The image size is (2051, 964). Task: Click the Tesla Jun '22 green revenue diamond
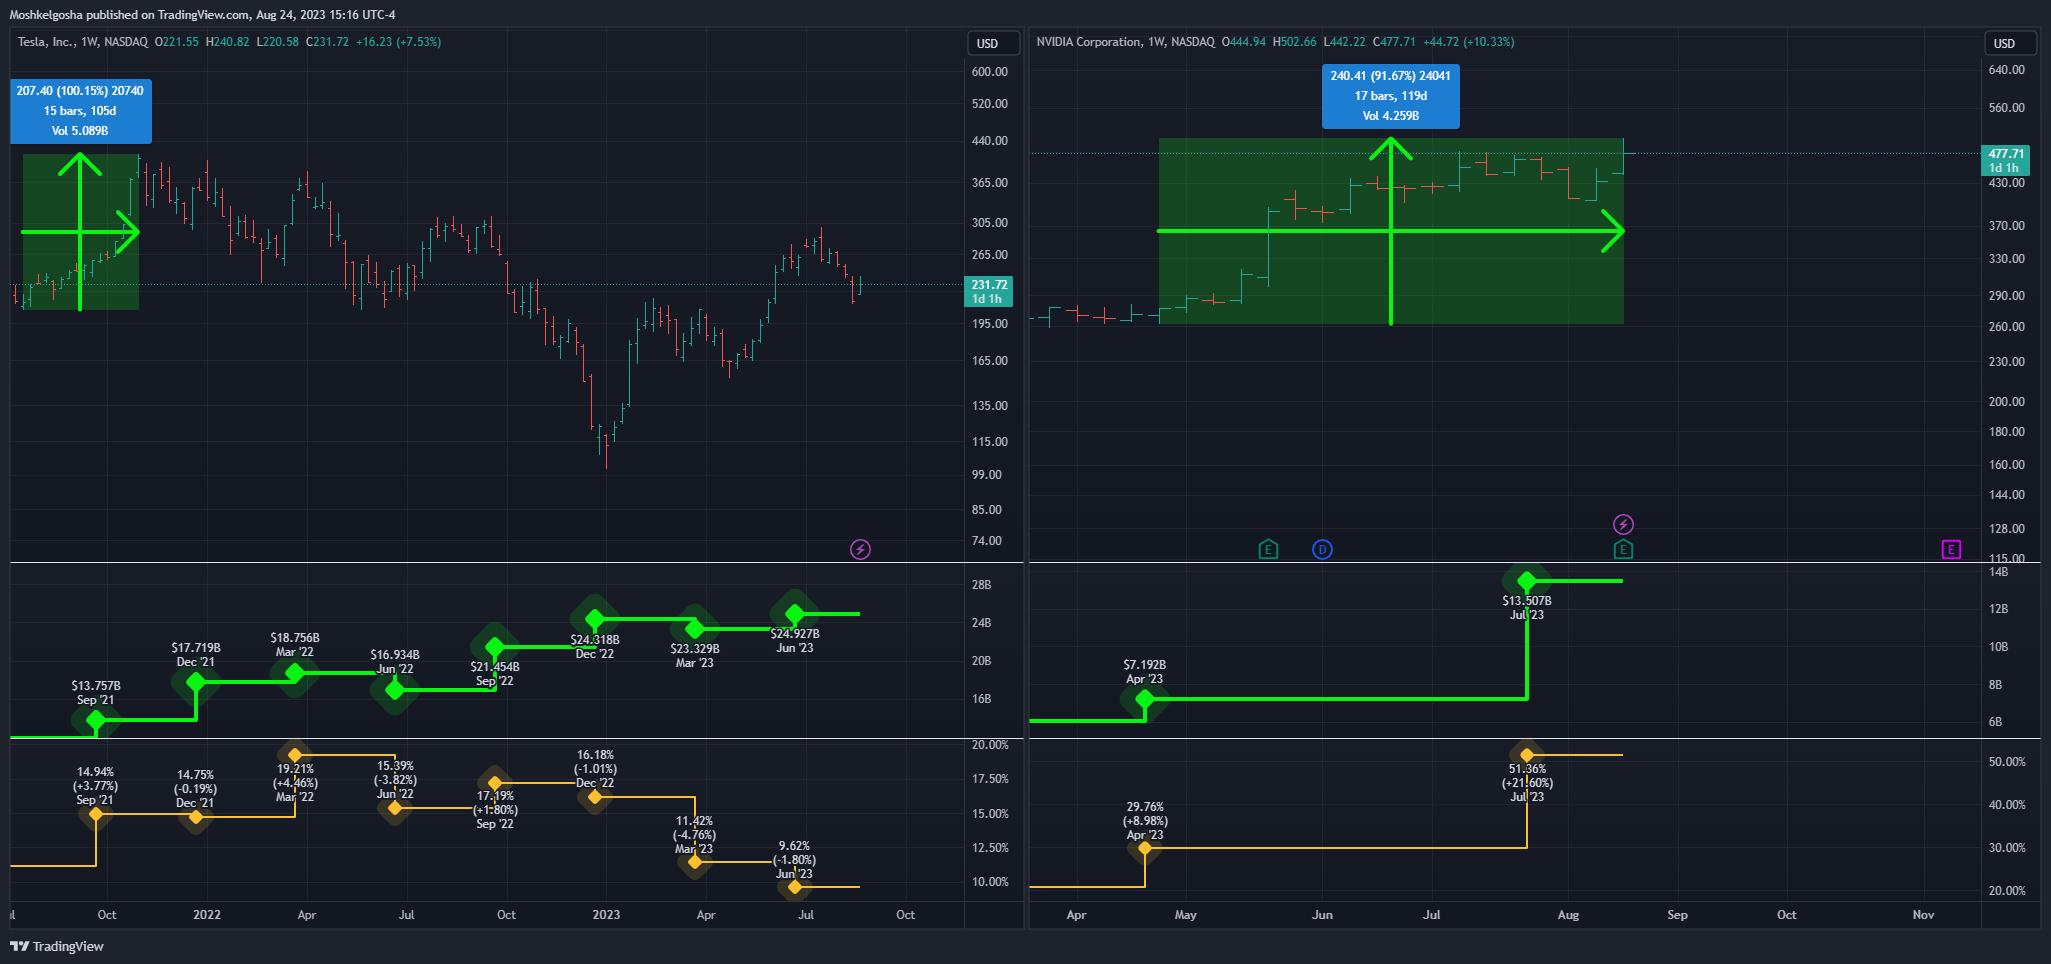[395, 689]
